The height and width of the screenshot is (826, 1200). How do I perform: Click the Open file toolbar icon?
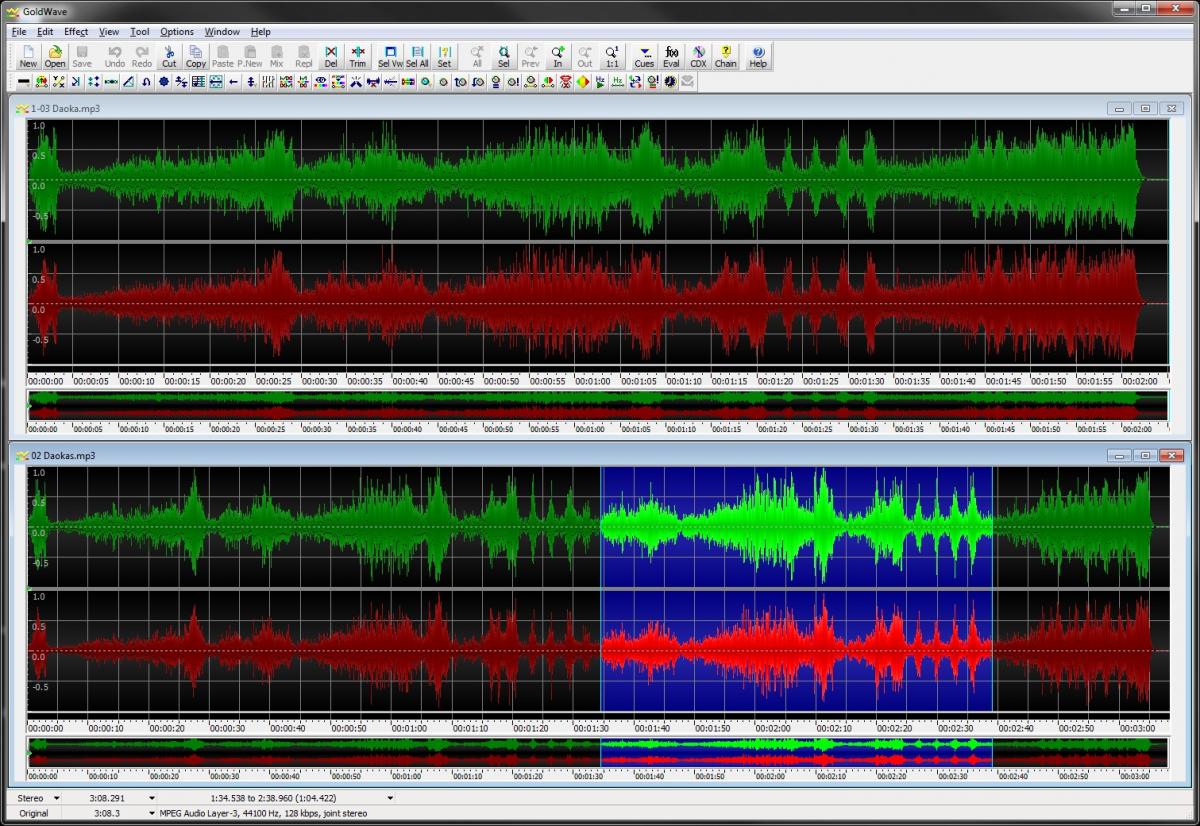point(55,56)
